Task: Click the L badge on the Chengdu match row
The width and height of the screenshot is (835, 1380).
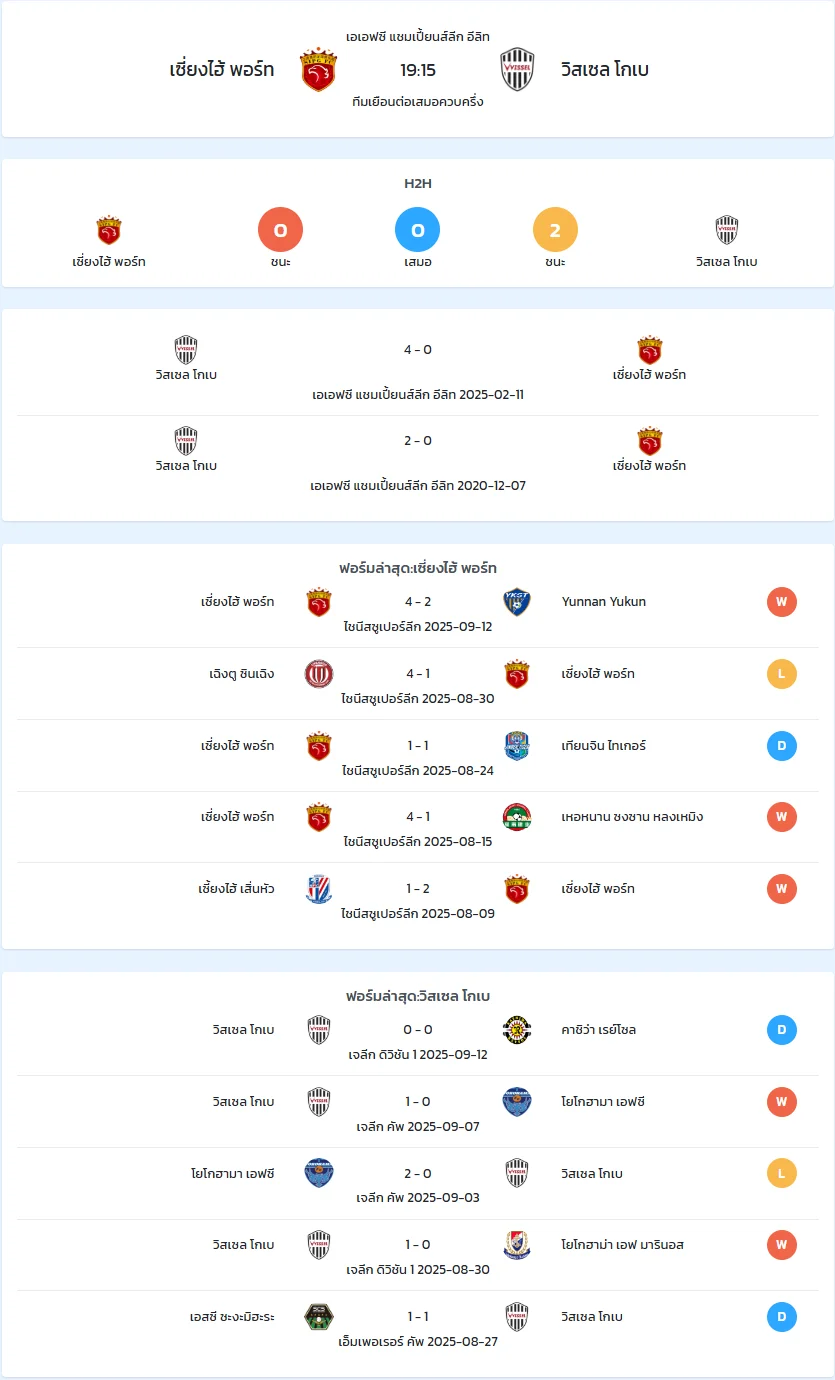Action: click(x=782, y=674)
